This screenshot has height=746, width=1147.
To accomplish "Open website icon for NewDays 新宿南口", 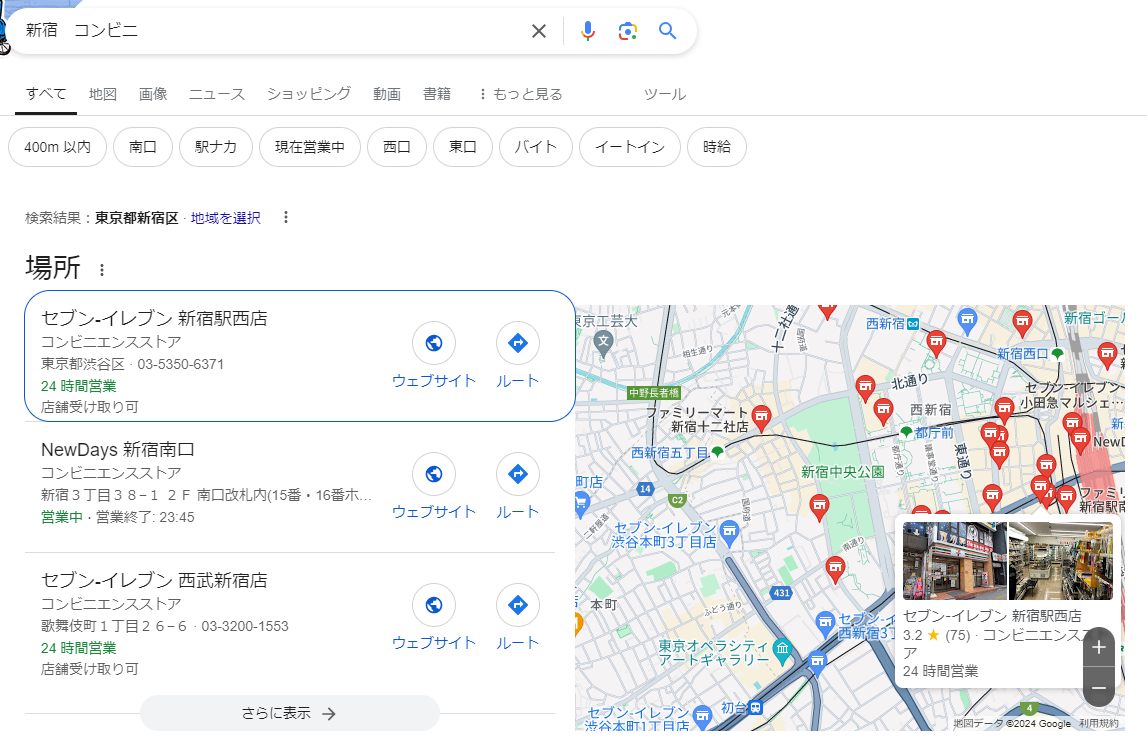I will coord(434,474).
